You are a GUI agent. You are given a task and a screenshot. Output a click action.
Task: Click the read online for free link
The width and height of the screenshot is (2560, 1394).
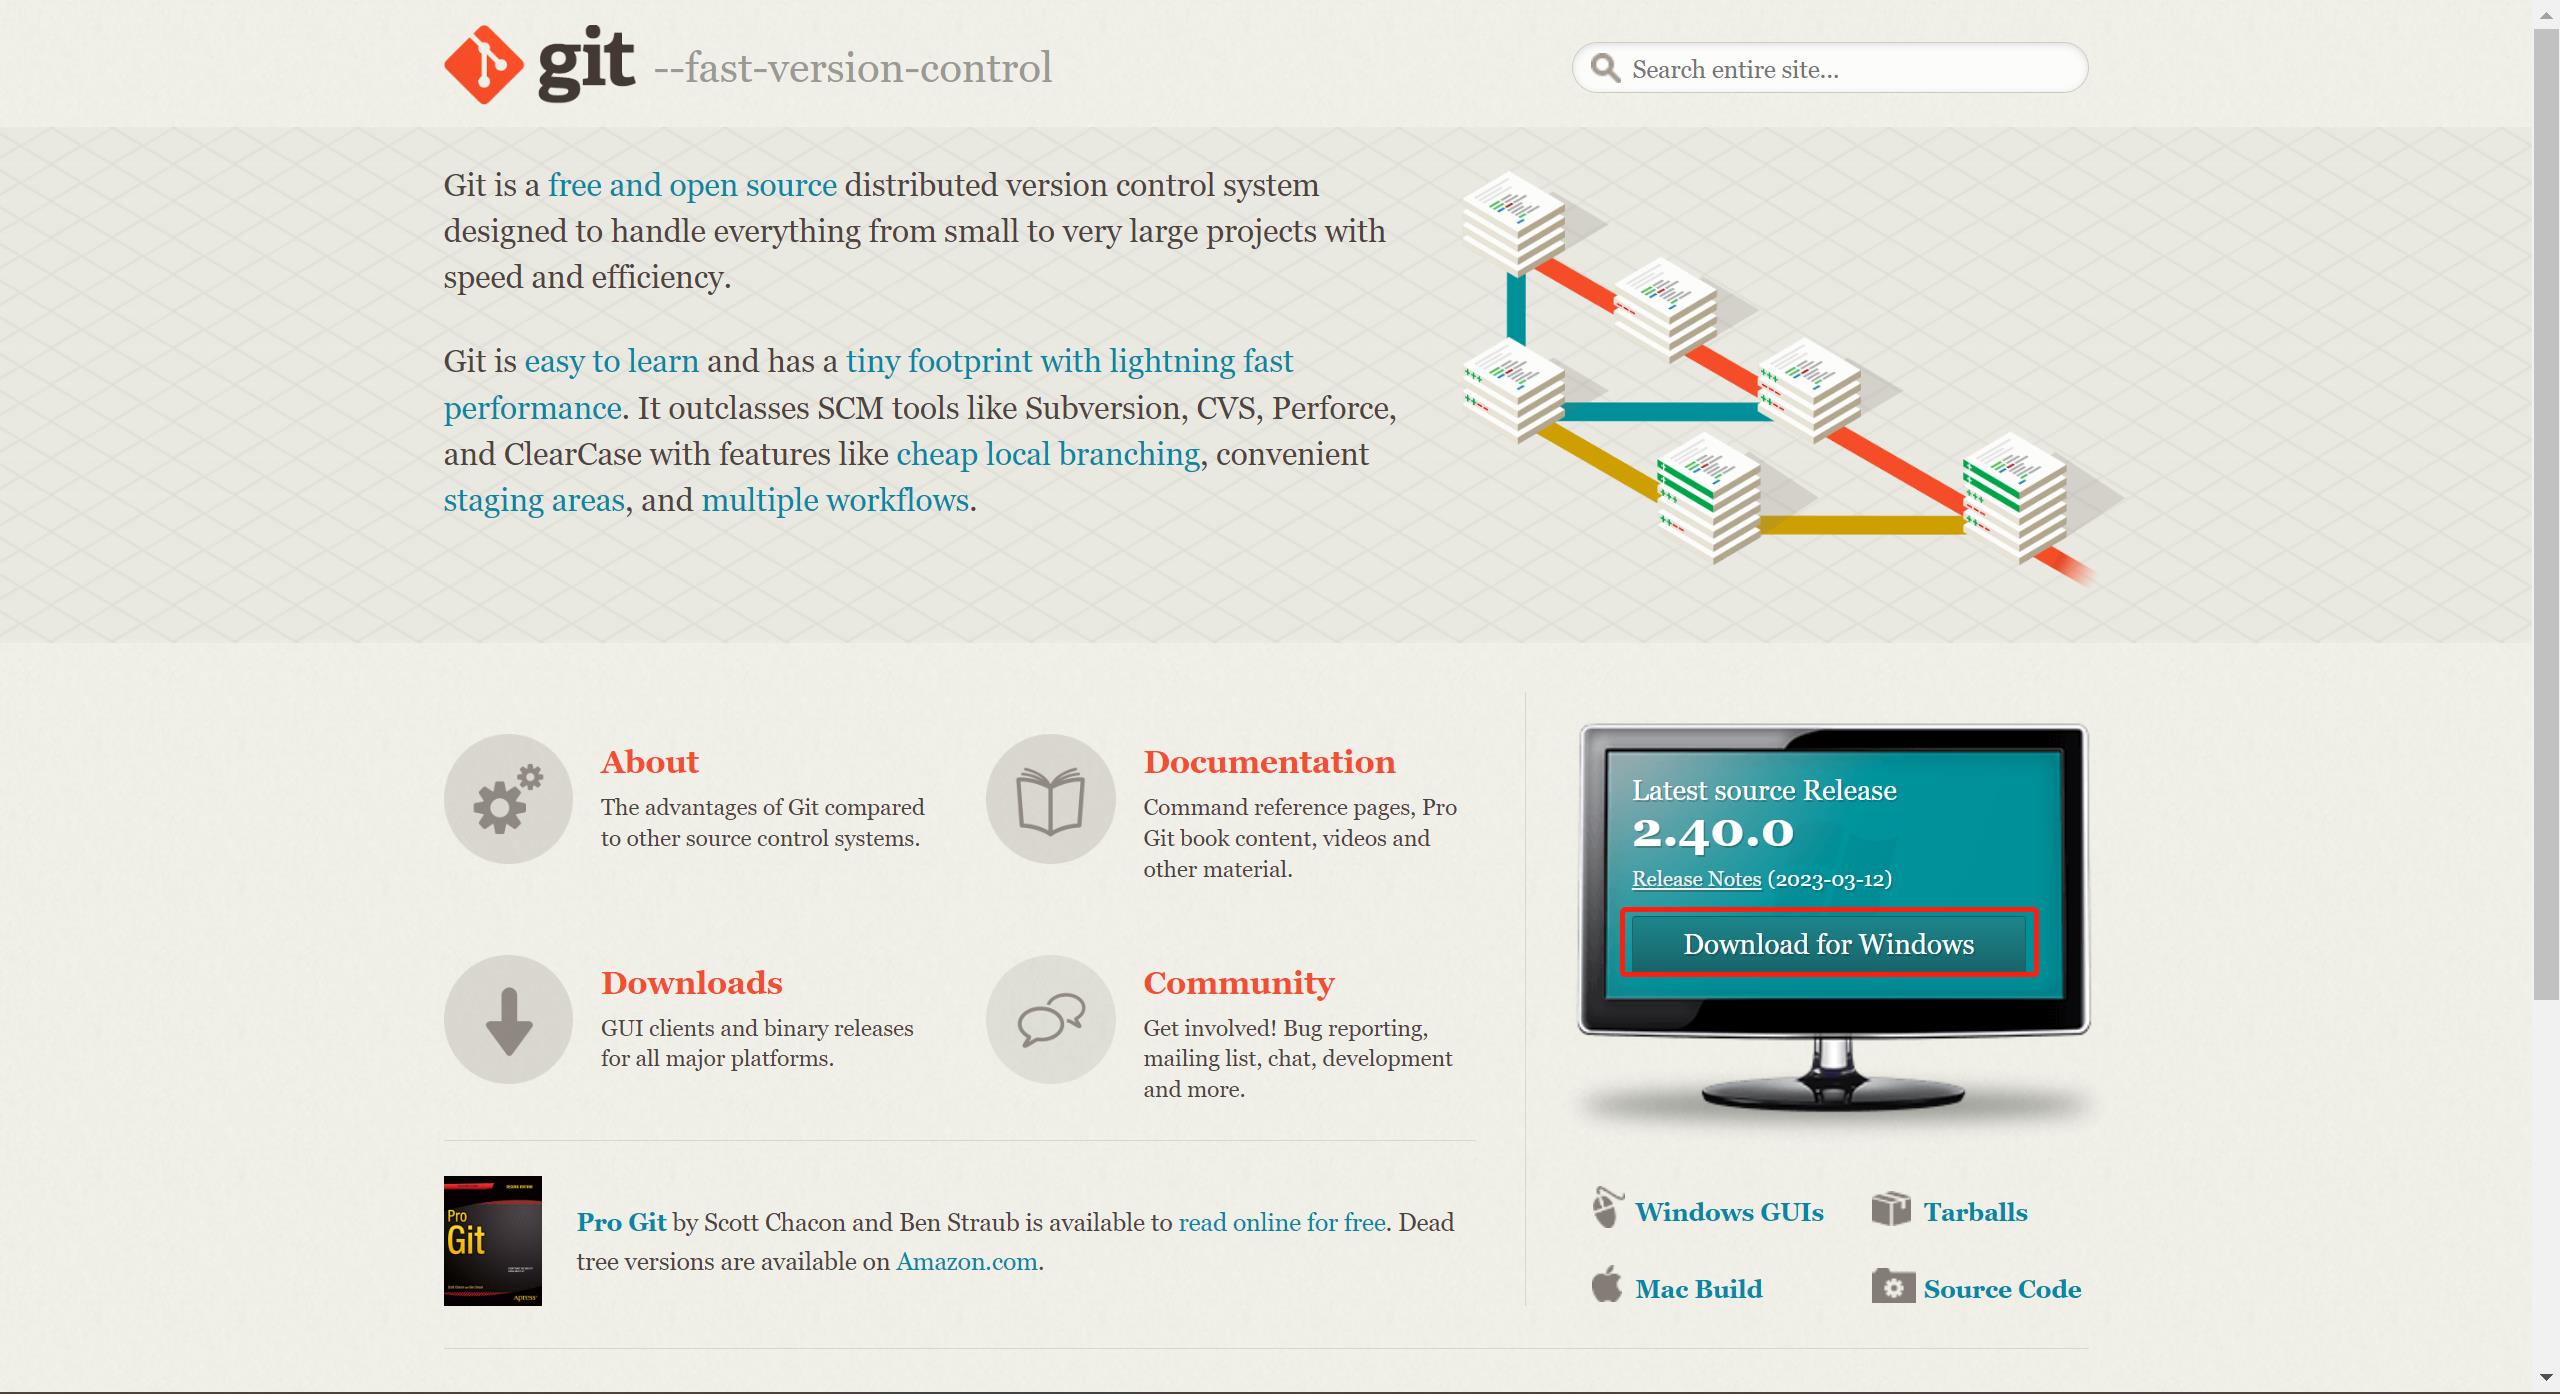coord(1283,1224)
